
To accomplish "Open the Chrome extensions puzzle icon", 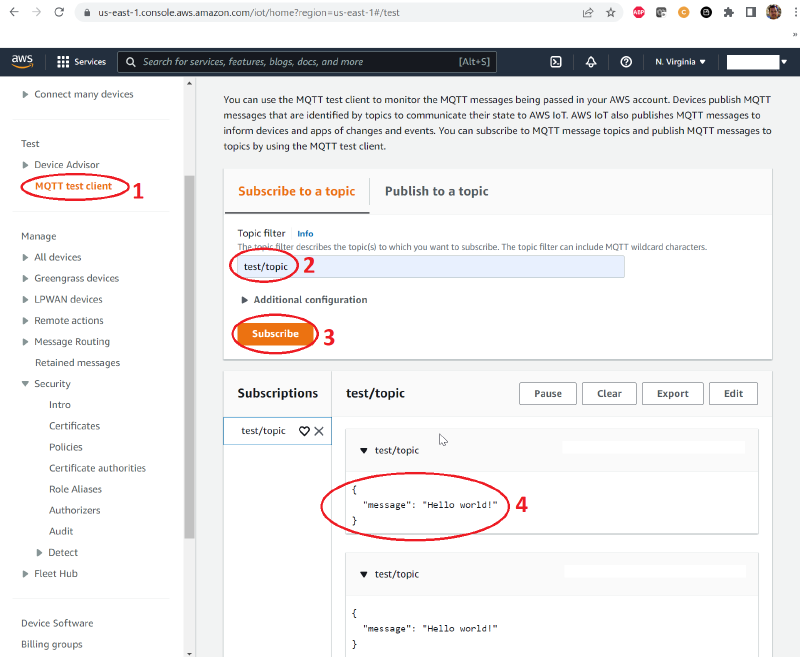I will [728, 12].
